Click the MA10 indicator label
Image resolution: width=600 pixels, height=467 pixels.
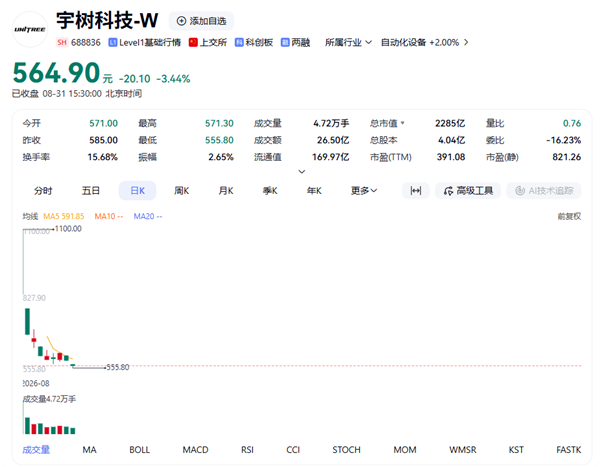(x=109, y=217)
